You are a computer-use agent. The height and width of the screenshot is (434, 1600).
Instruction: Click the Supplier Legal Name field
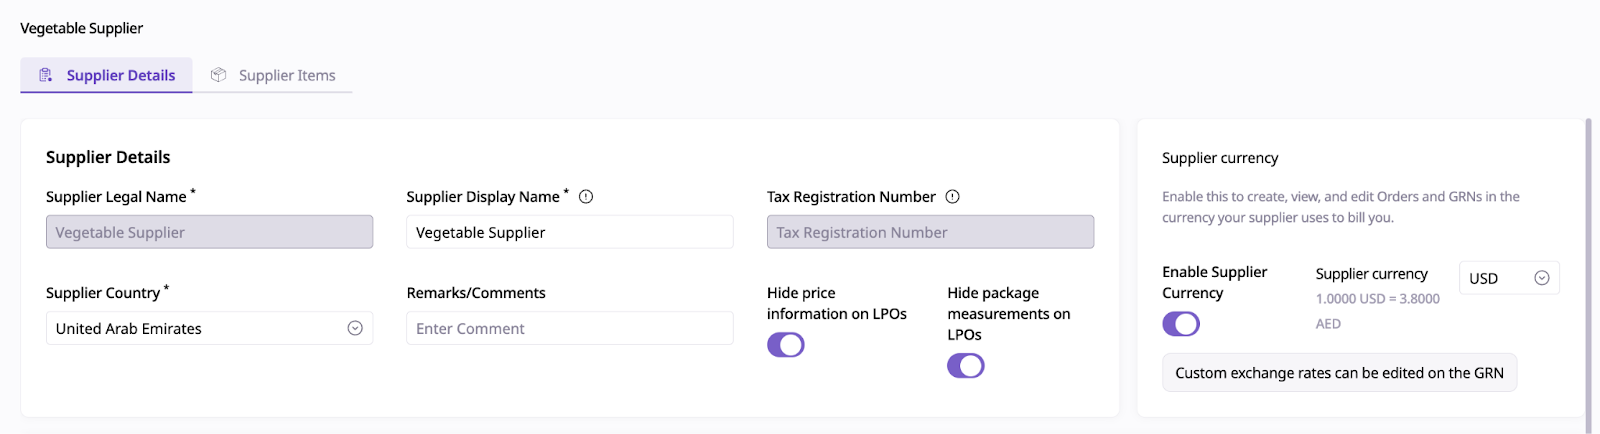(x=209, y=232)
